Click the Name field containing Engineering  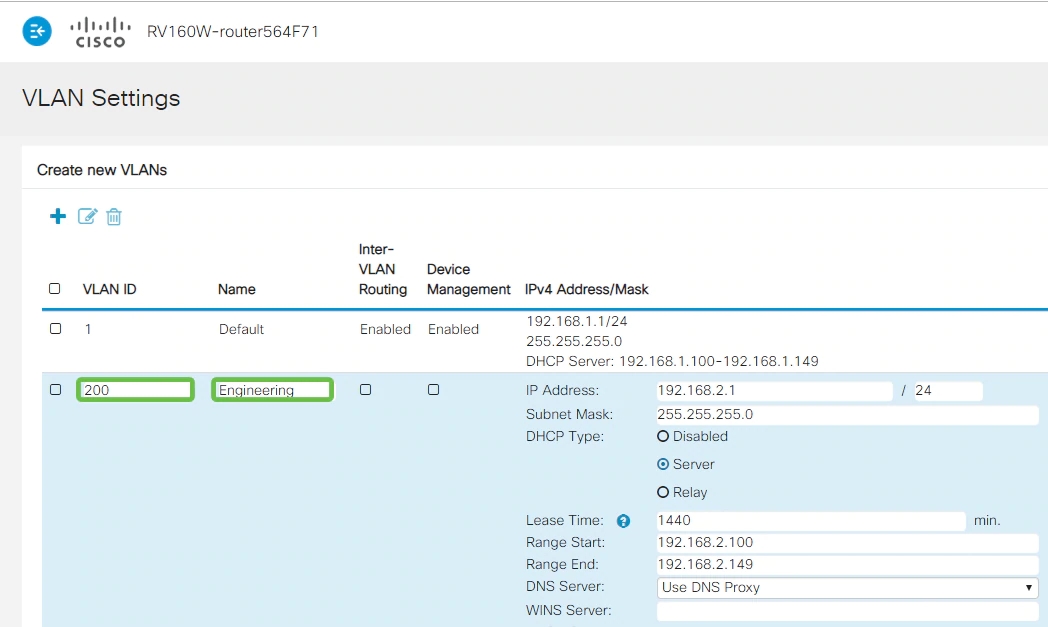[x=272, y=390]
